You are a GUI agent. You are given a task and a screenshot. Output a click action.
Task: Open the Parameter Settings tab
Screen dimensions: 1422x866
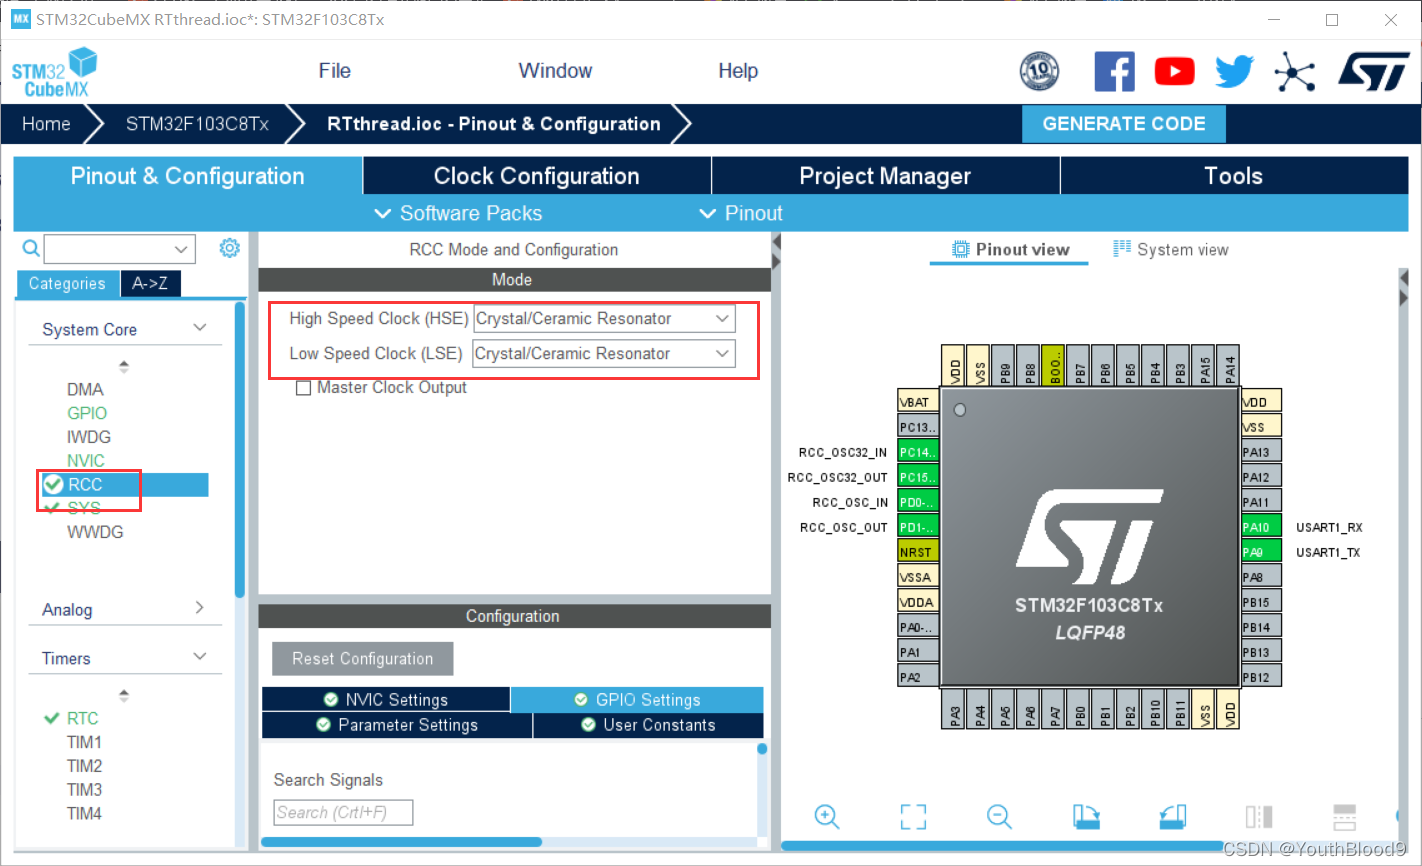click(x=397, y=725)
